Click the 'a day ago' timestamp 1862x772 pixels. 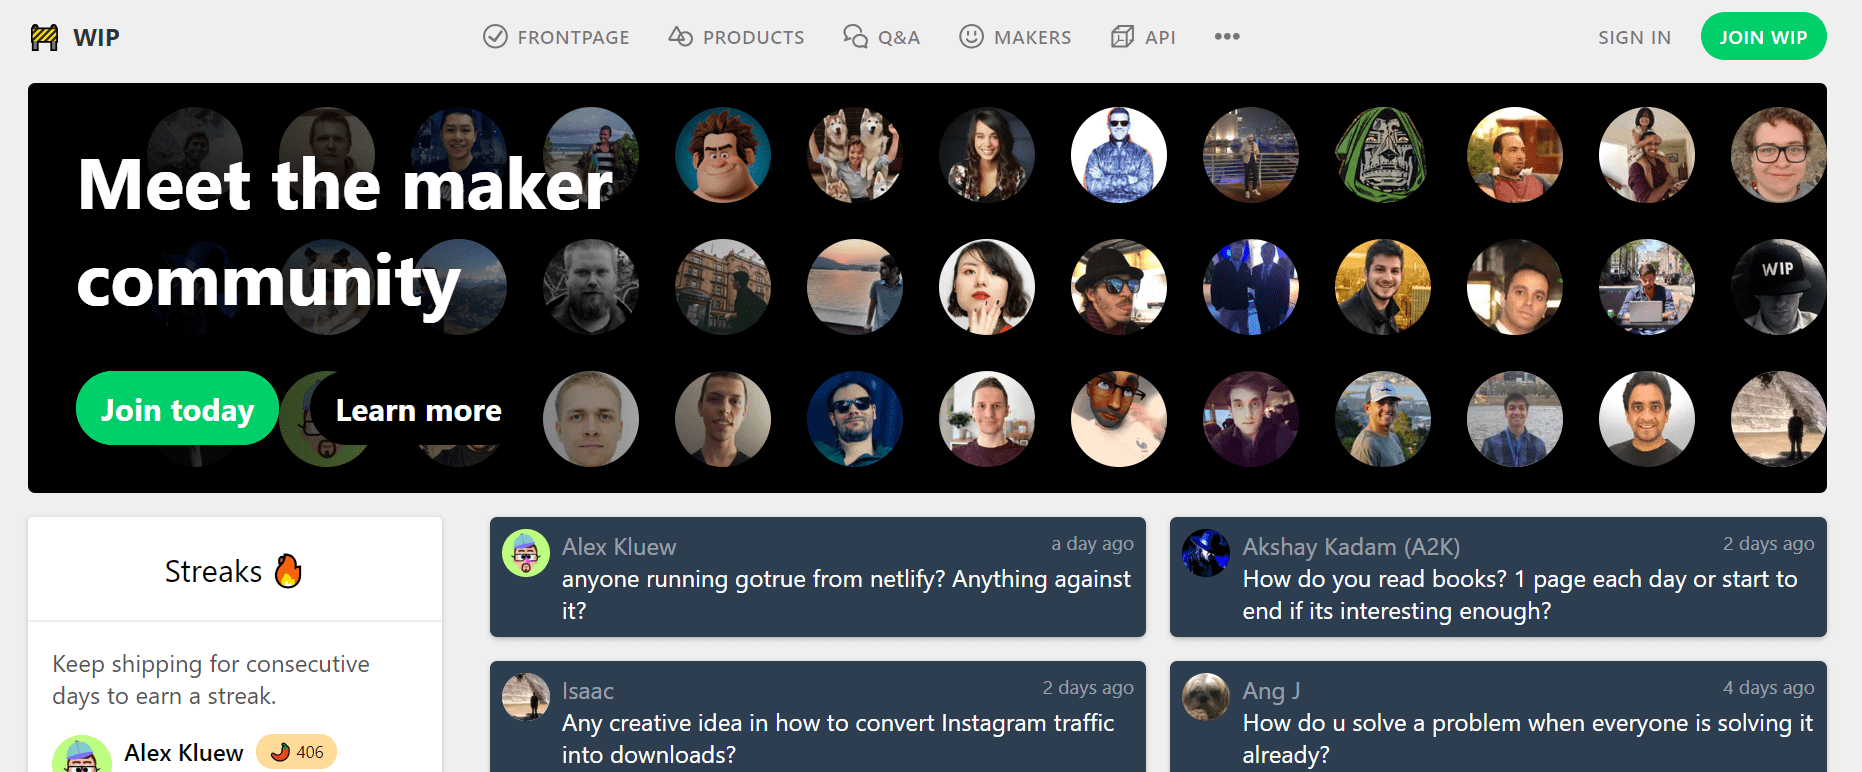(1092, 544)
